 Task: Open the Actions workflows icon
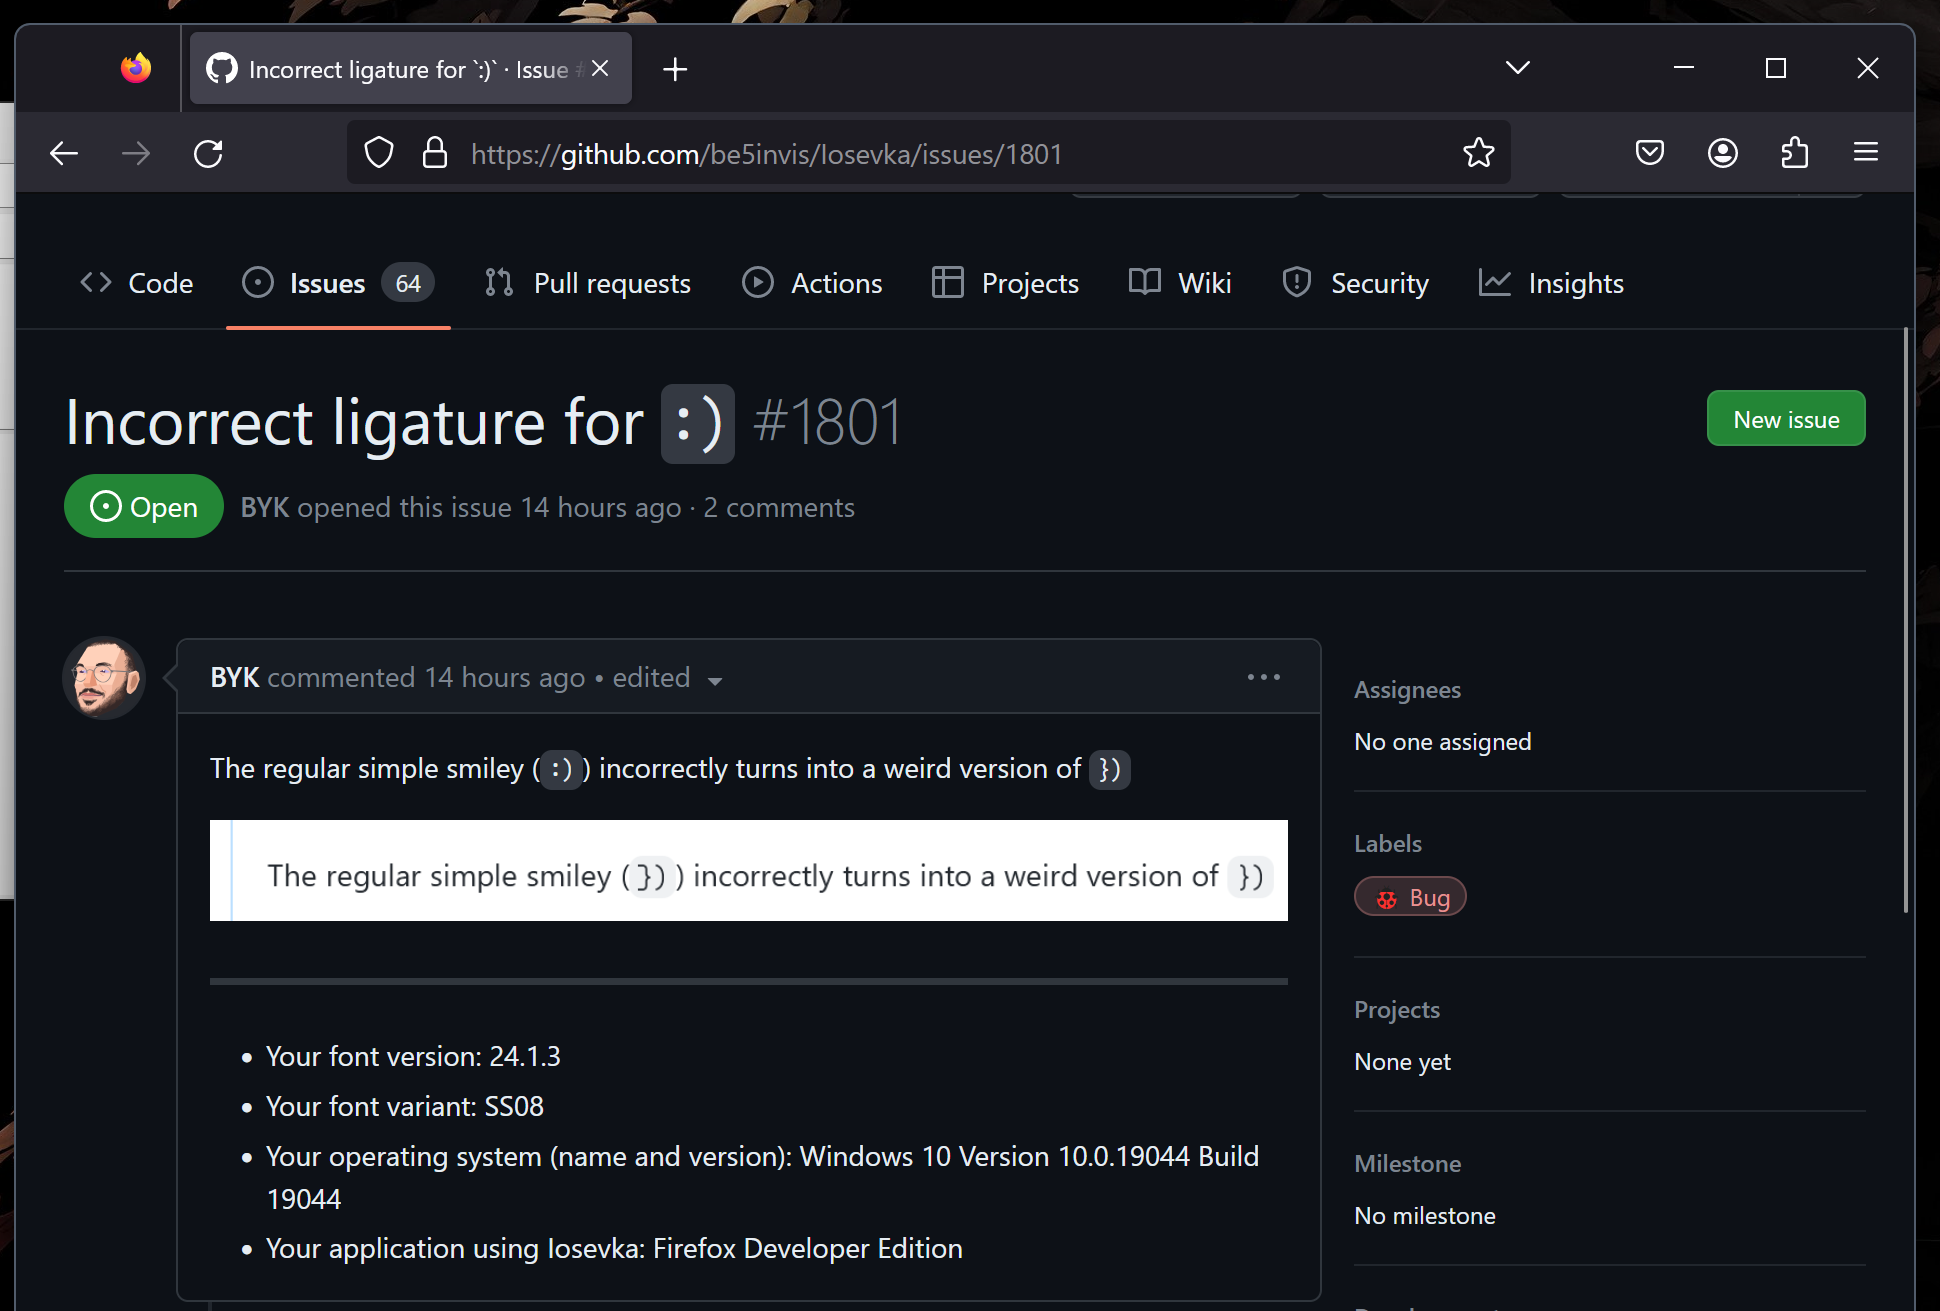(757, 283)
